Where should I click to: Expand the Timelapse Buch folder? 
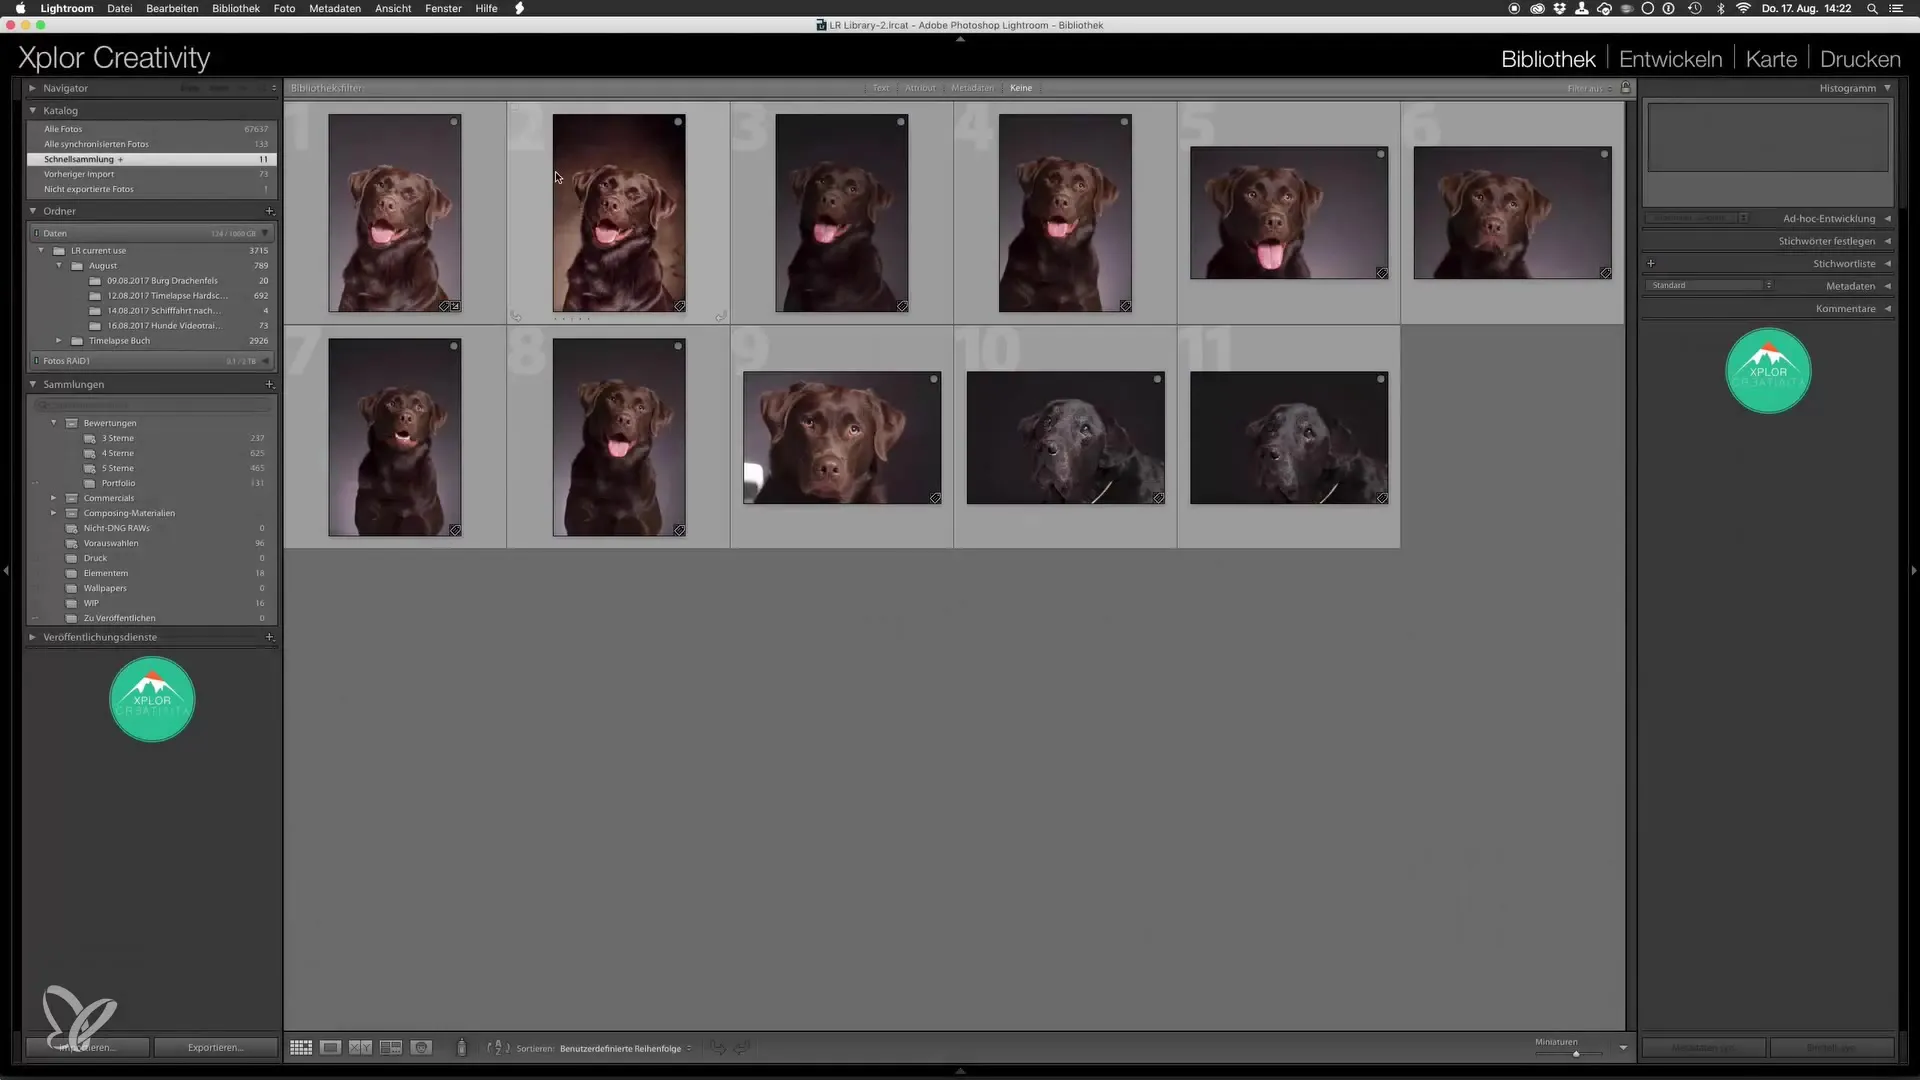pyautogui.click(x=59, y=341)
